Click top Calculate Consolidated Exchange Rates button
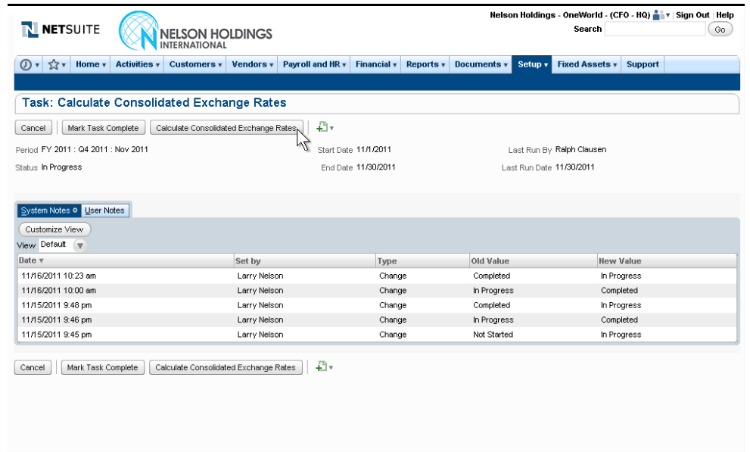Viewport: 750px width, 452px height. tap(226, 128)
